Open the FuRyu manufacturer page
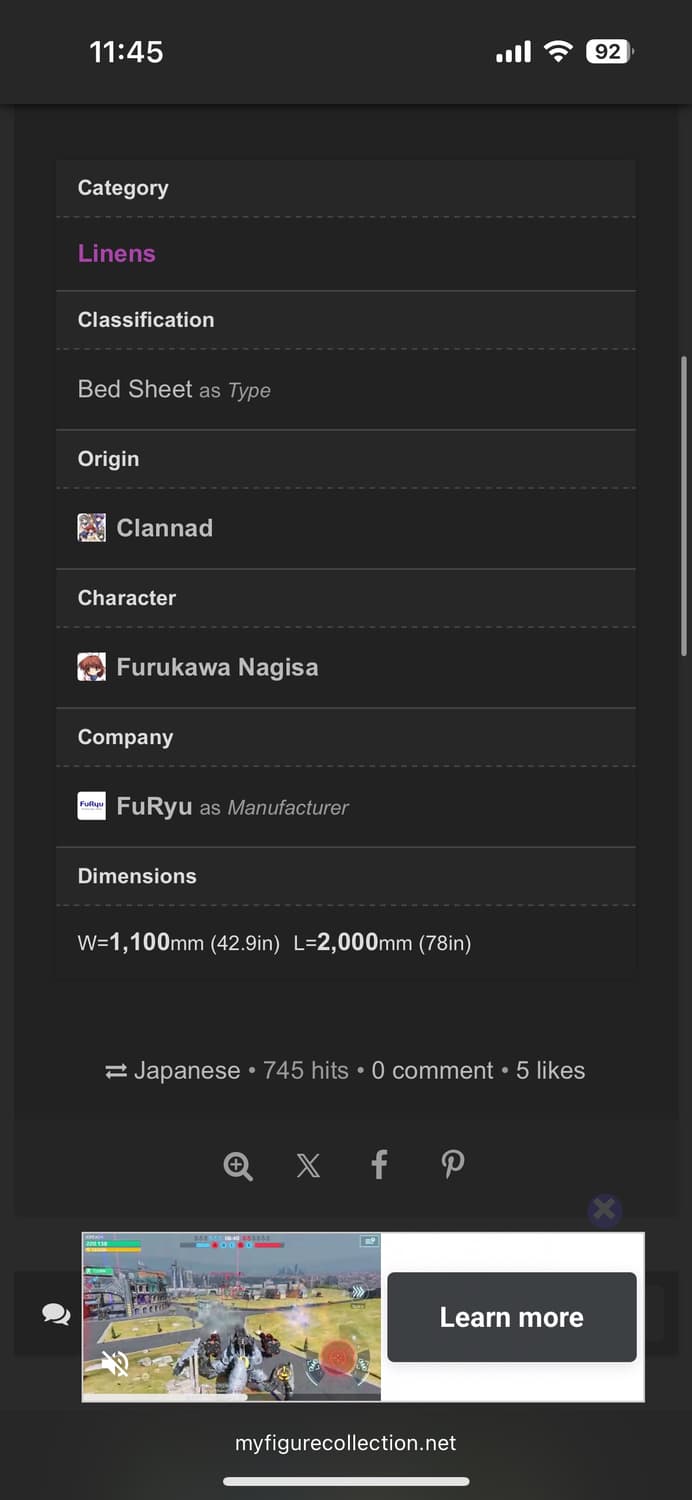 coord(154,806)
